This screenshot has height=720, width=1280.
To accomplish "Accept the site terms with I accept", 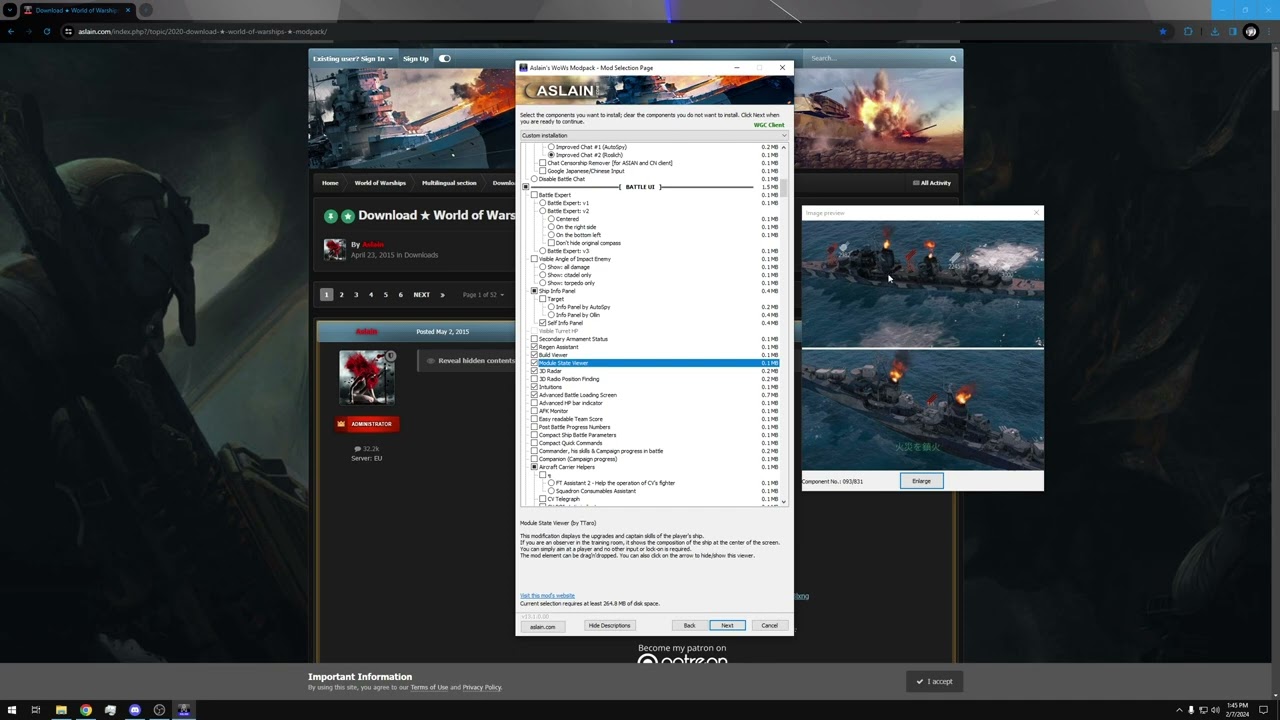I will point(935,682).
